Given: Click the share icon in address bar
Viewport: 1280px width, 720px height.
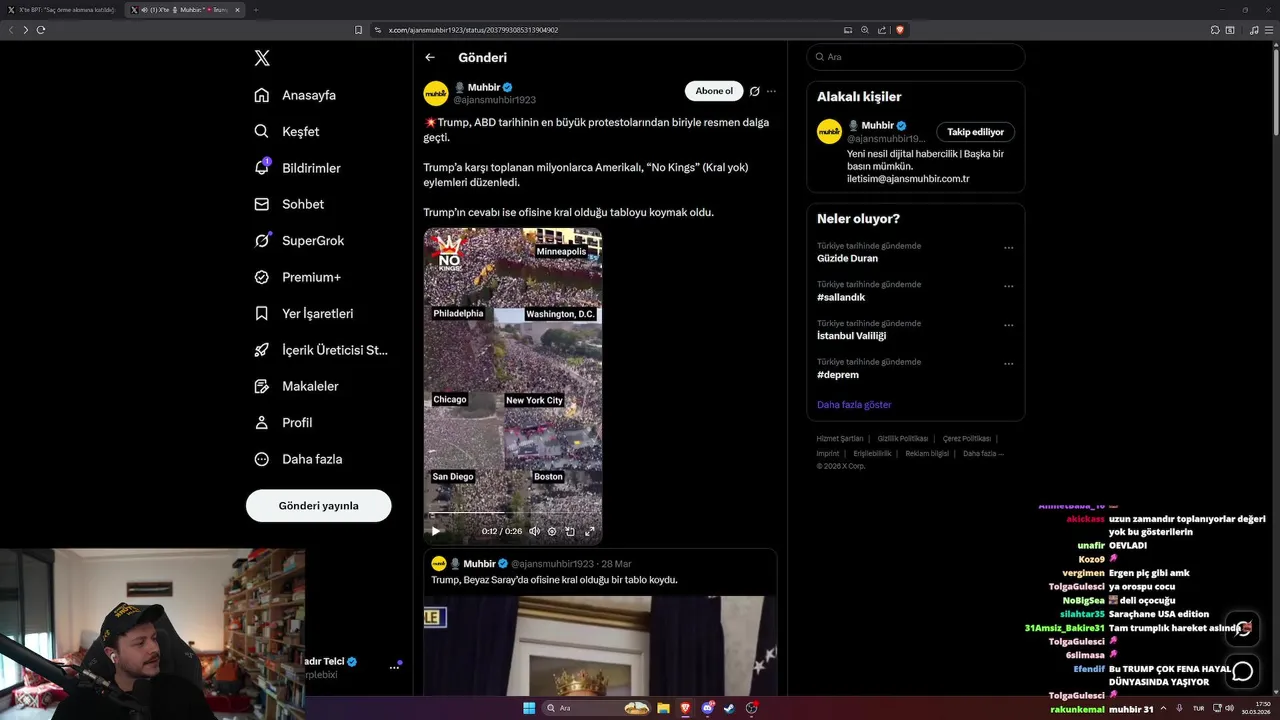Looking at the screenshot, I should pyautogui.click(x=882, y=30).
